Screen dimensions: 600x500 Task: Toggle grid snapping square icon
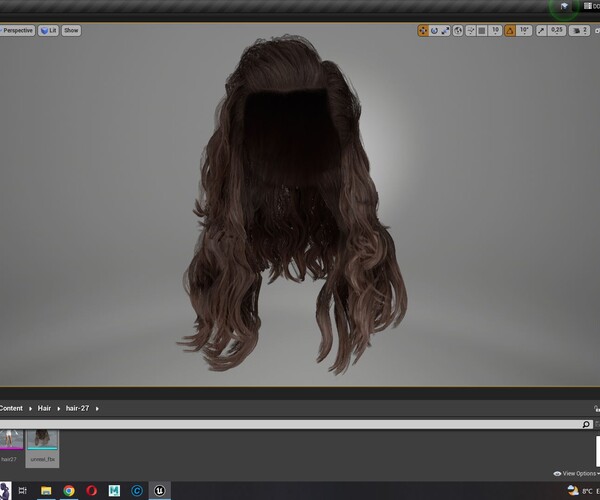click(482, 31)
